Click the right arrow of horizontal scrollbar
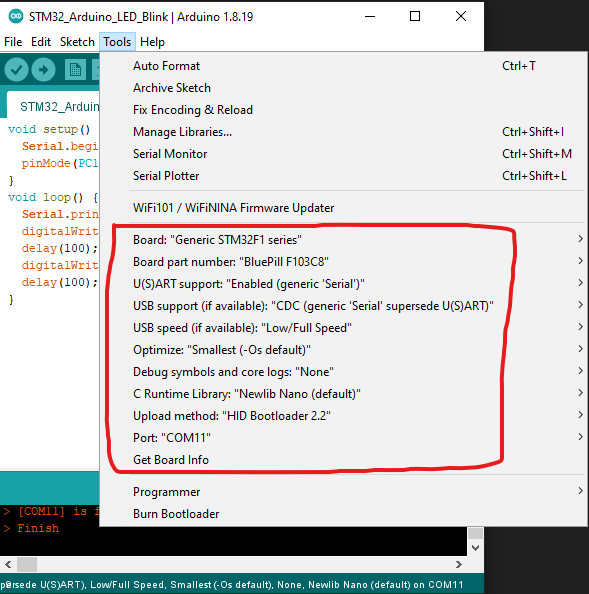 459,564
